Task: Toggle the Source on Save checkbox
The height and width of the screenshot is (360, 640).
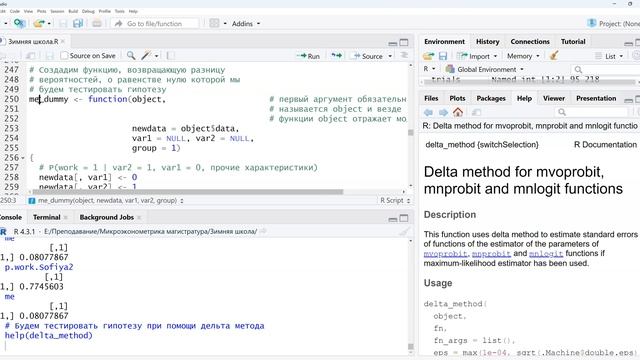Action: tap(64, 56)
